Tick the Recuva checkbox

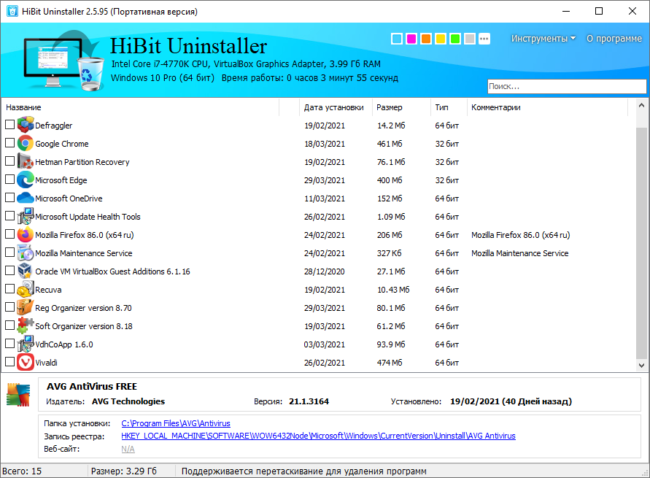(x=10, y=289)
